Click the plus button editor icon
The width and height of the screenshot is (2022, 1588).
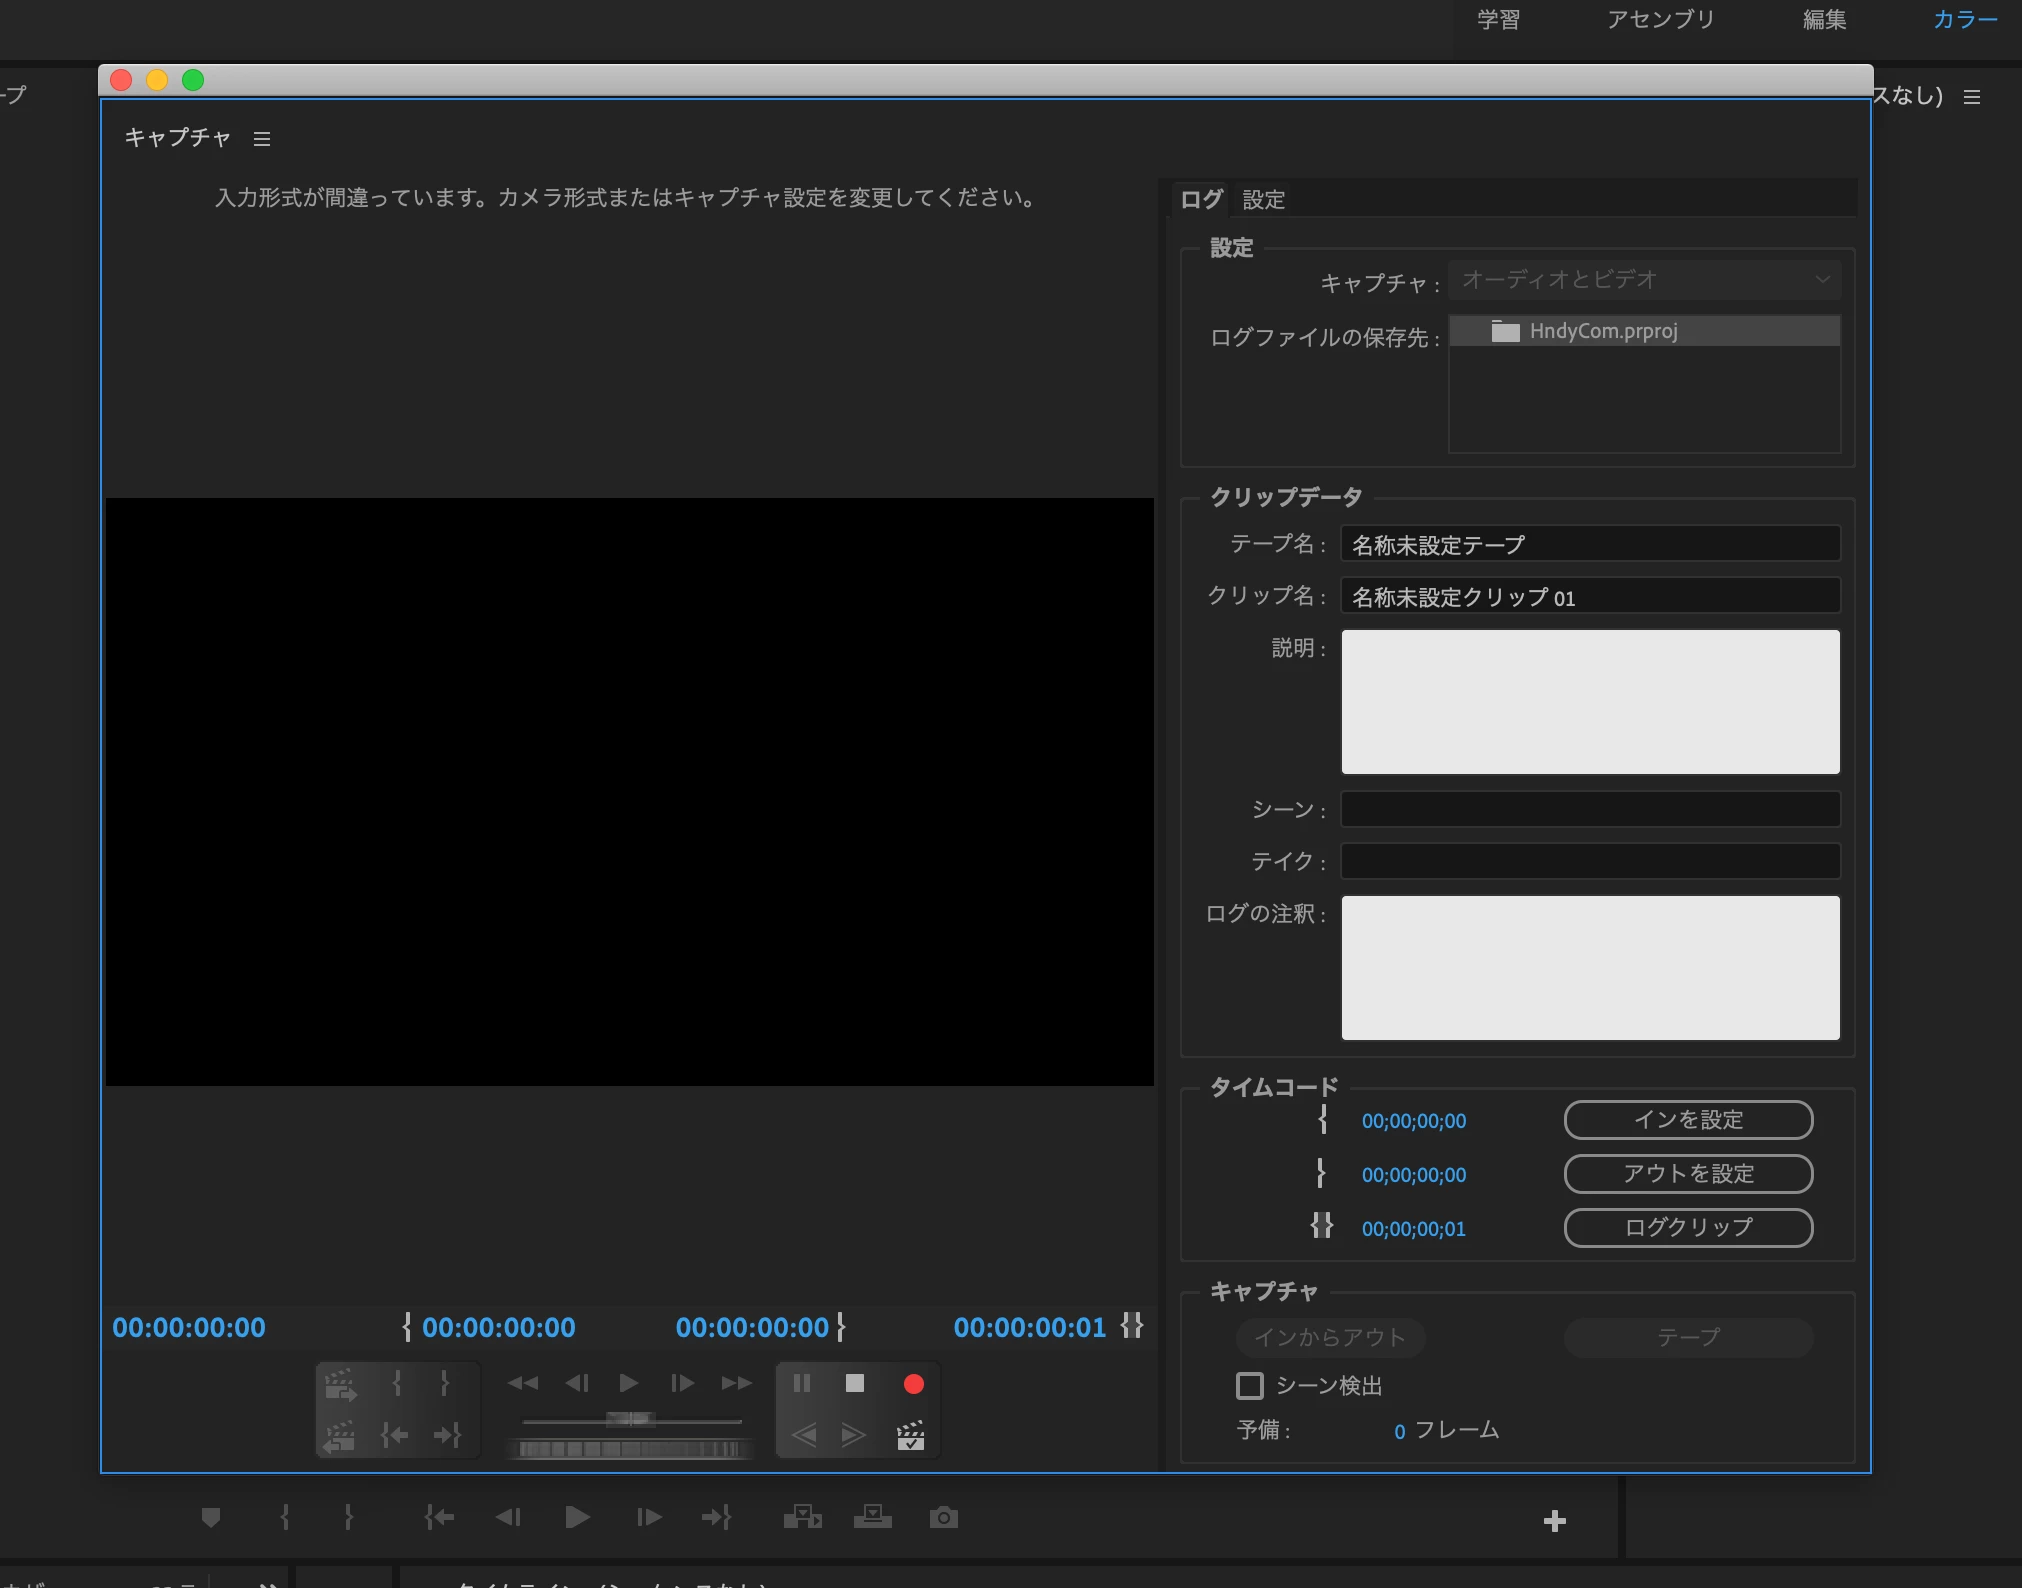[x=1554, y=1521]
